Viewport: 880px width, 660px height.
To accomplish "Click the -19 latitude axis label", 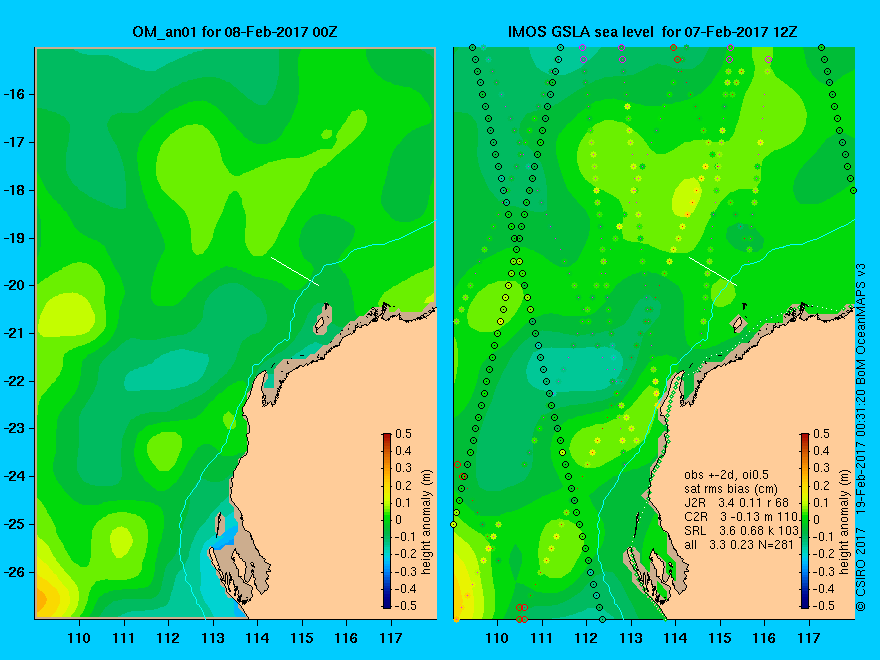I will (x=13, y=238).
